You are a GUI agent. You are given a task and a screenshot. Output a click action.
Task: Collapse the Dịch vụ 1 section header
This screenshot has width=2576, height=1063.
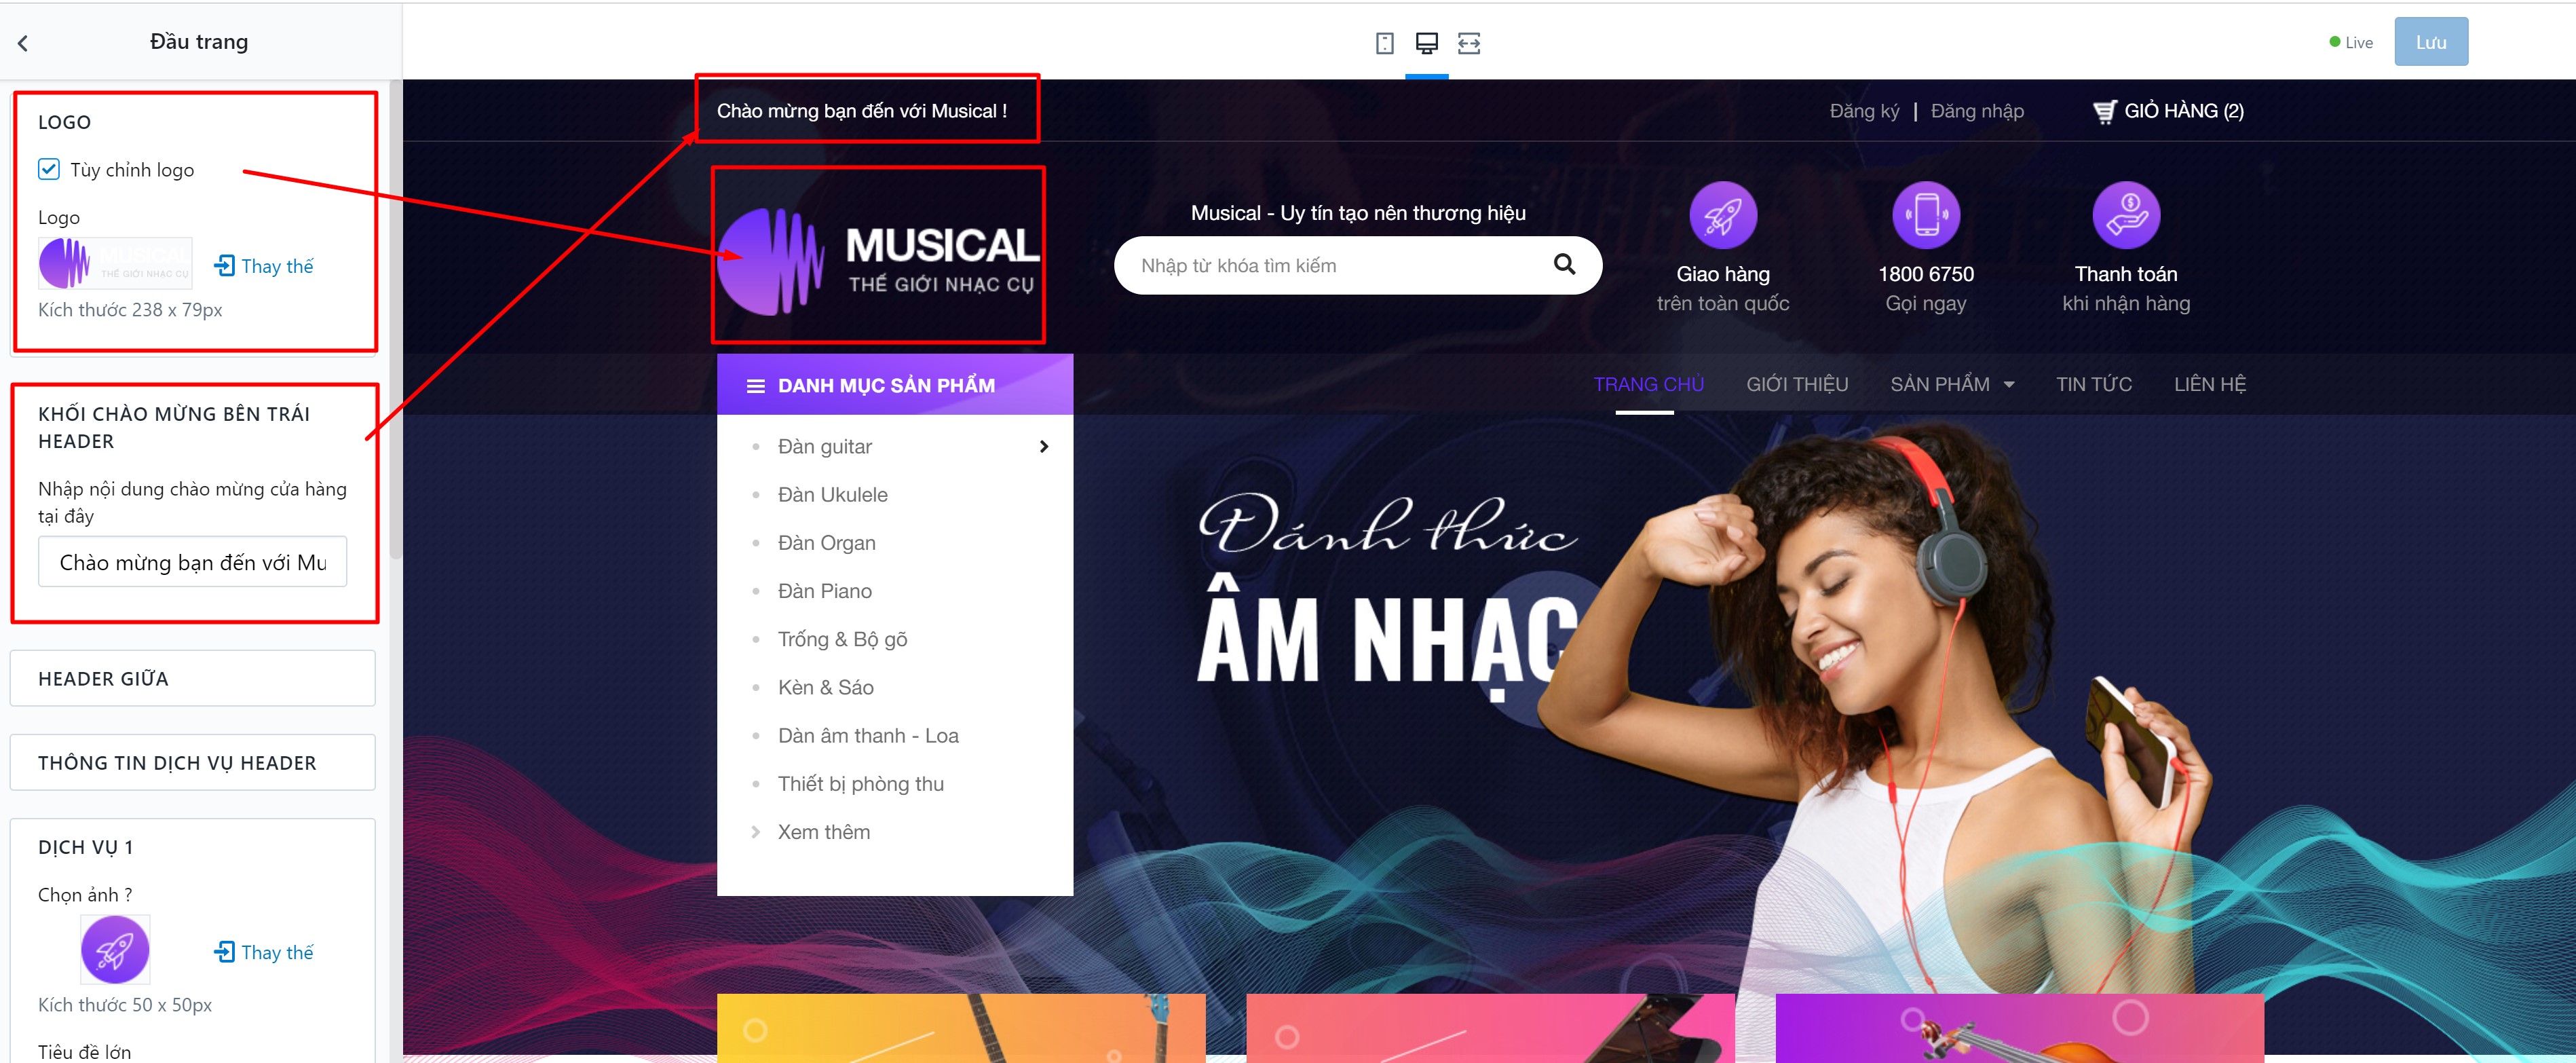click(x=86, y=847)
